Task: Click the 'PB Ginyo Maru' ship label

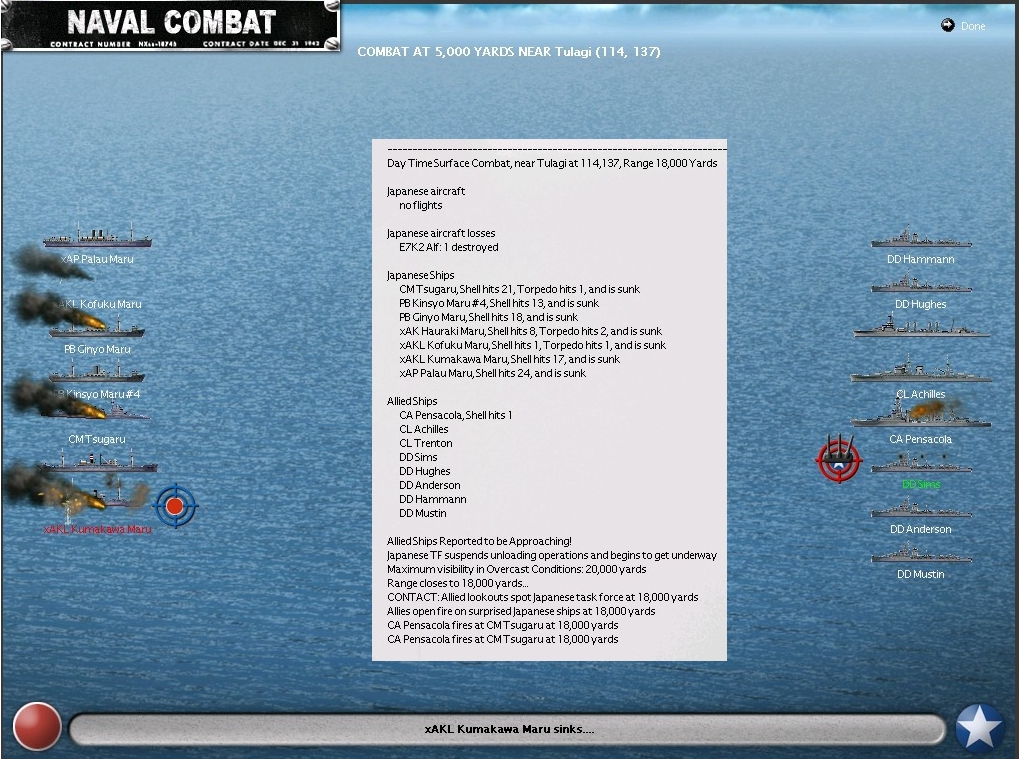Action: 97,349
